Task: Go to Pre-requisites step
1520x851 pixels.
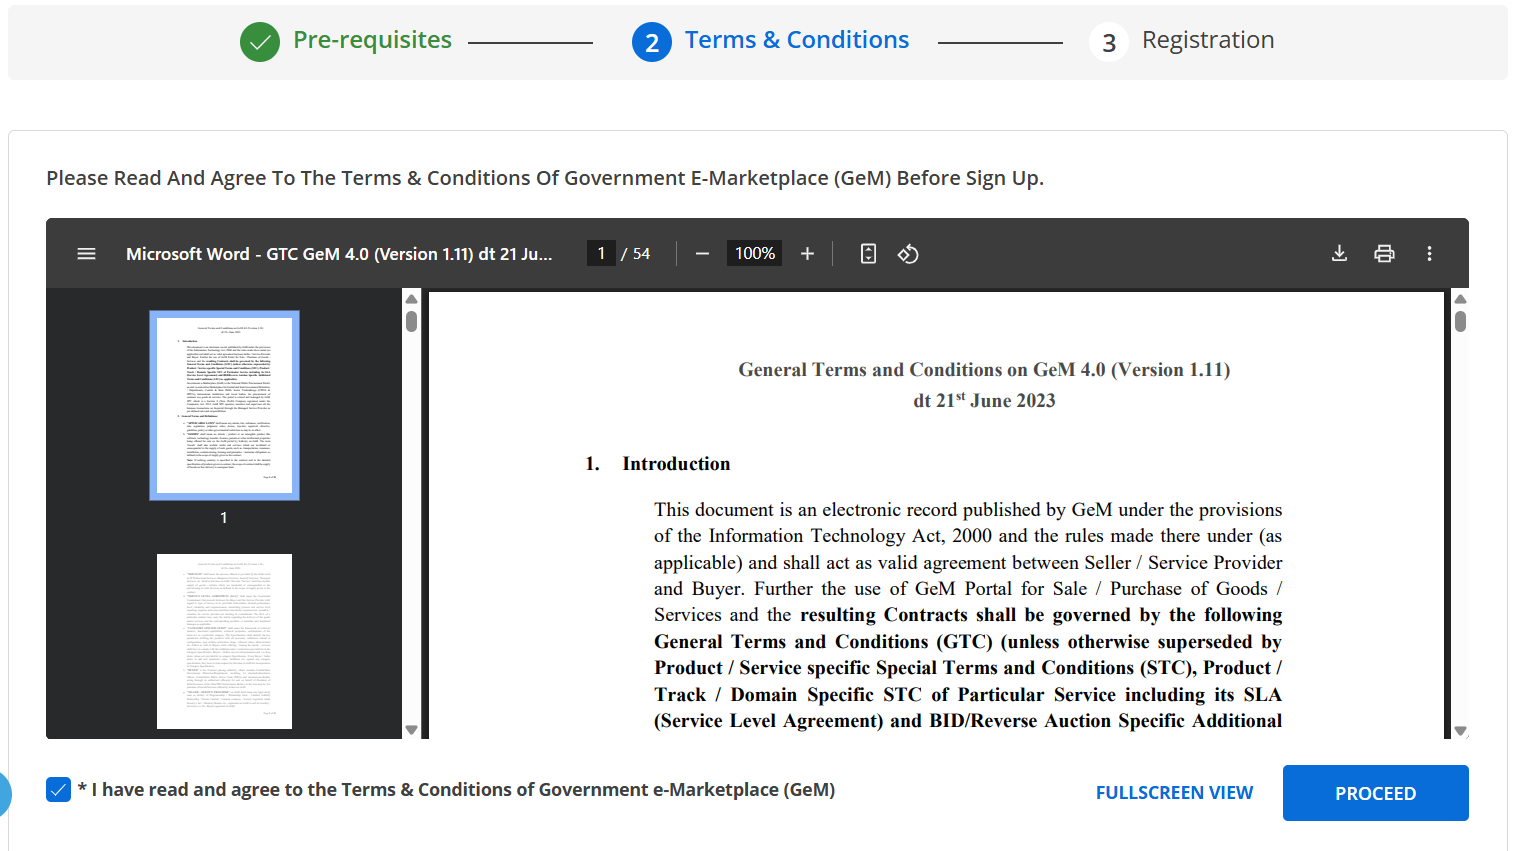Action: 372,40
